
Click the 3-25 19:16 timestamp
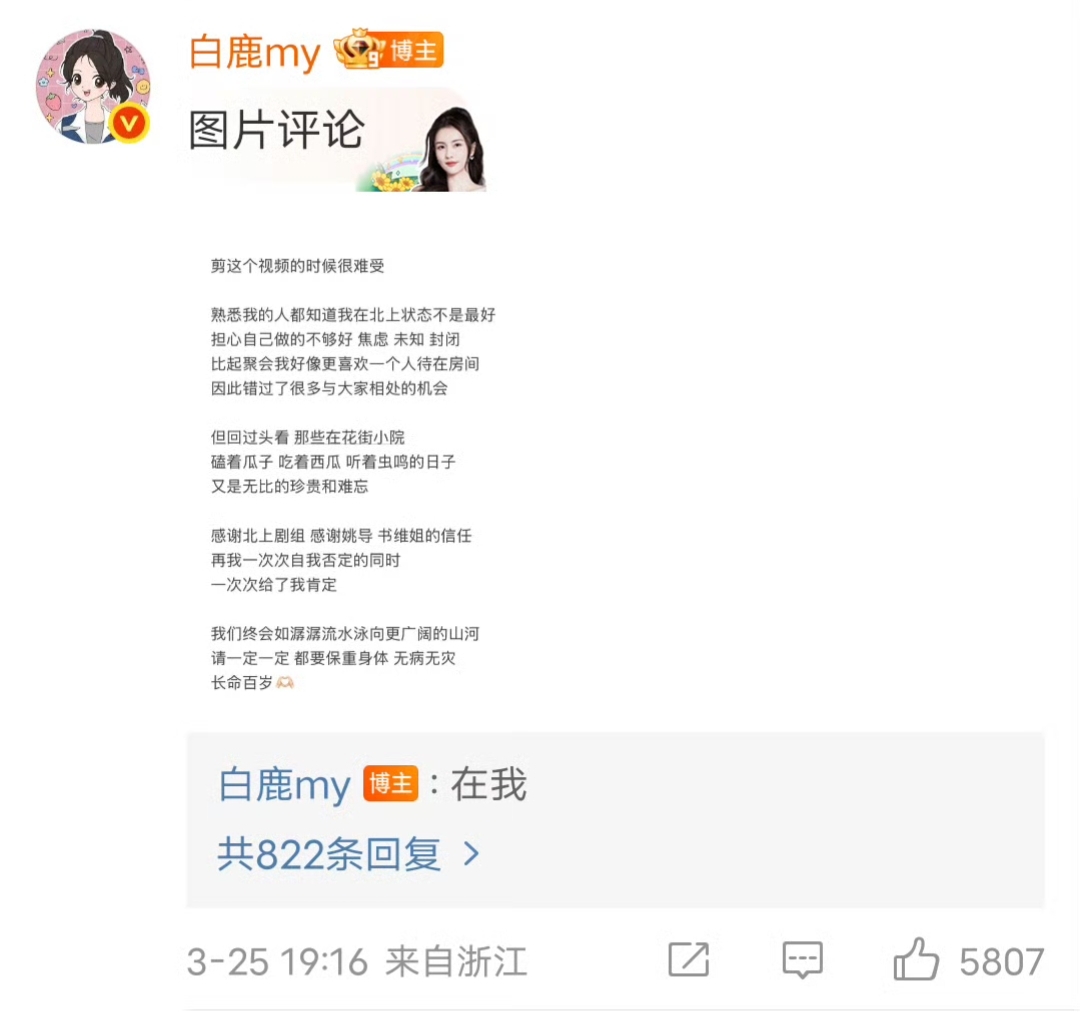click(278, 962)
